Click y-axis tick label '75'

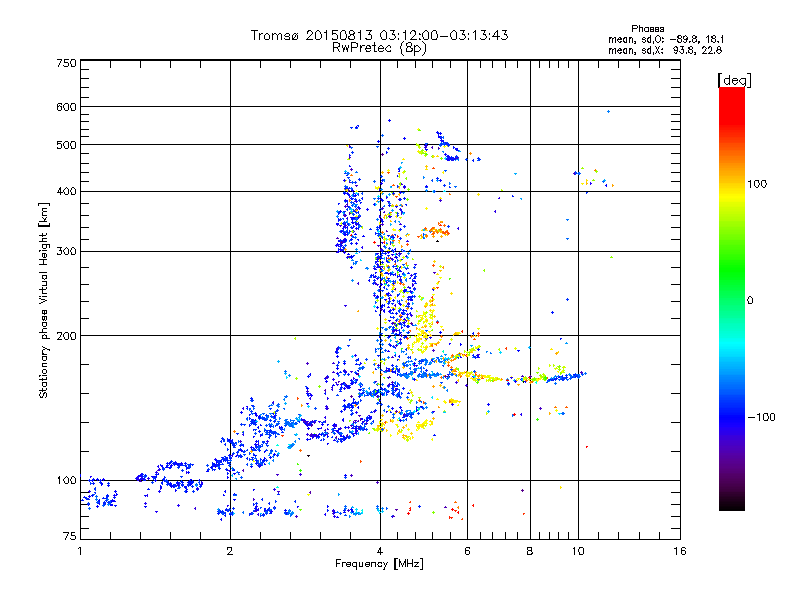[x=70, y=536]
